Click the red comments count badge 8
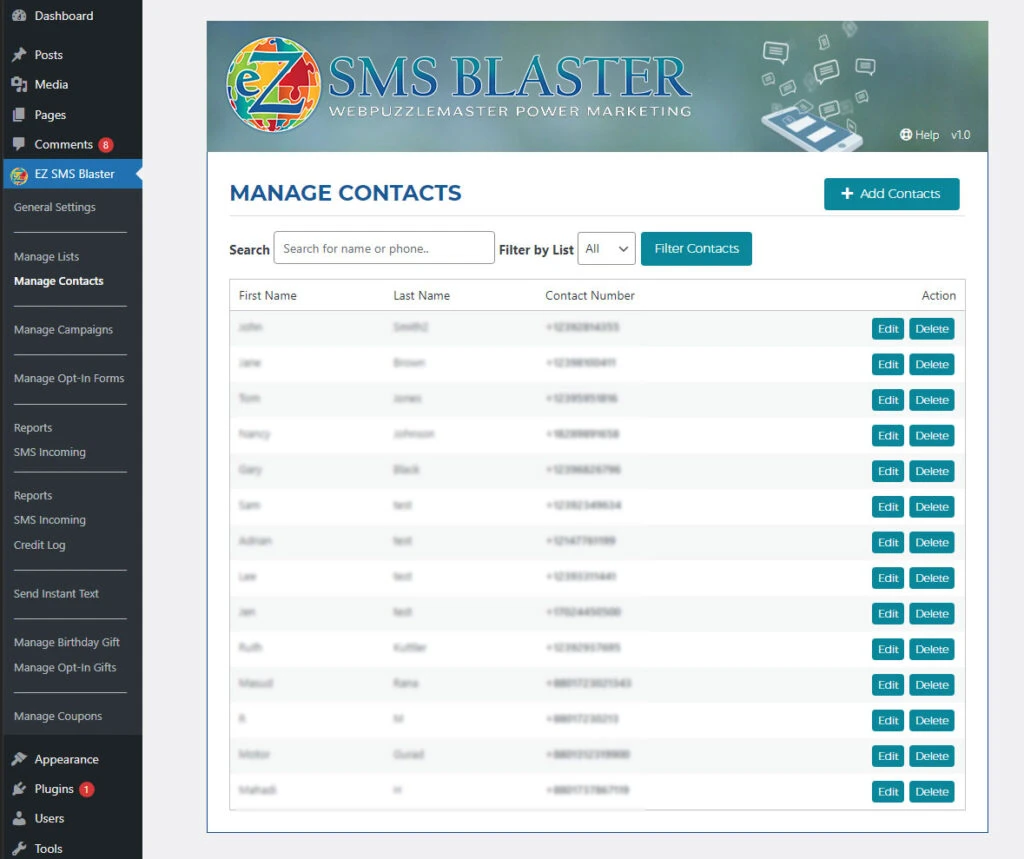The width and height of the screenshot is (1024, 859). pyautogui.click(x=105, y=144)
